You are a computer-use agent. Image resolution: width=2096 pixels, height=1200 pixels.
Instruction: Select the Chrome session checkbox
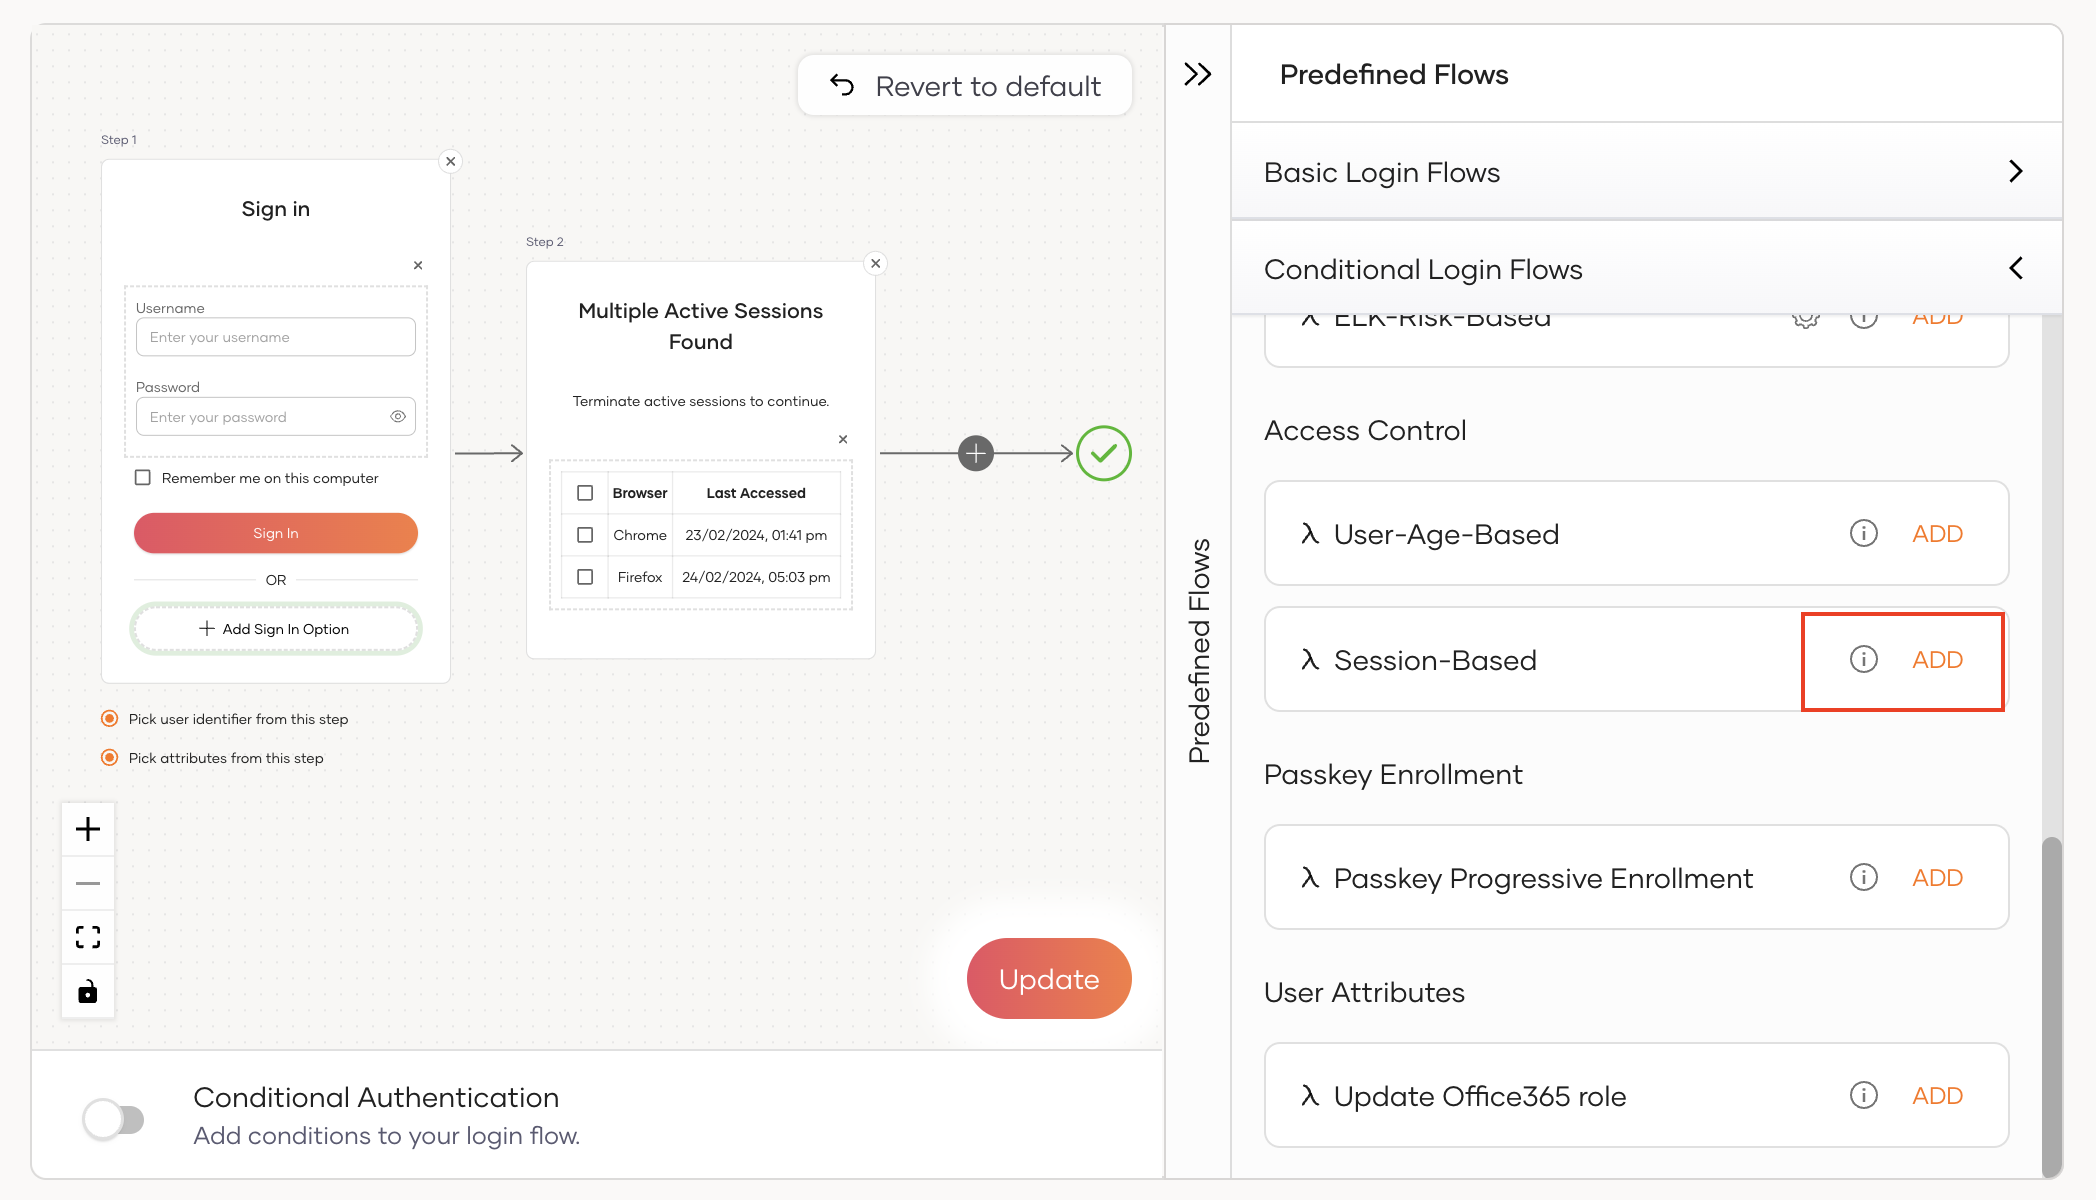pyautogui.click(x=585, y=535)
